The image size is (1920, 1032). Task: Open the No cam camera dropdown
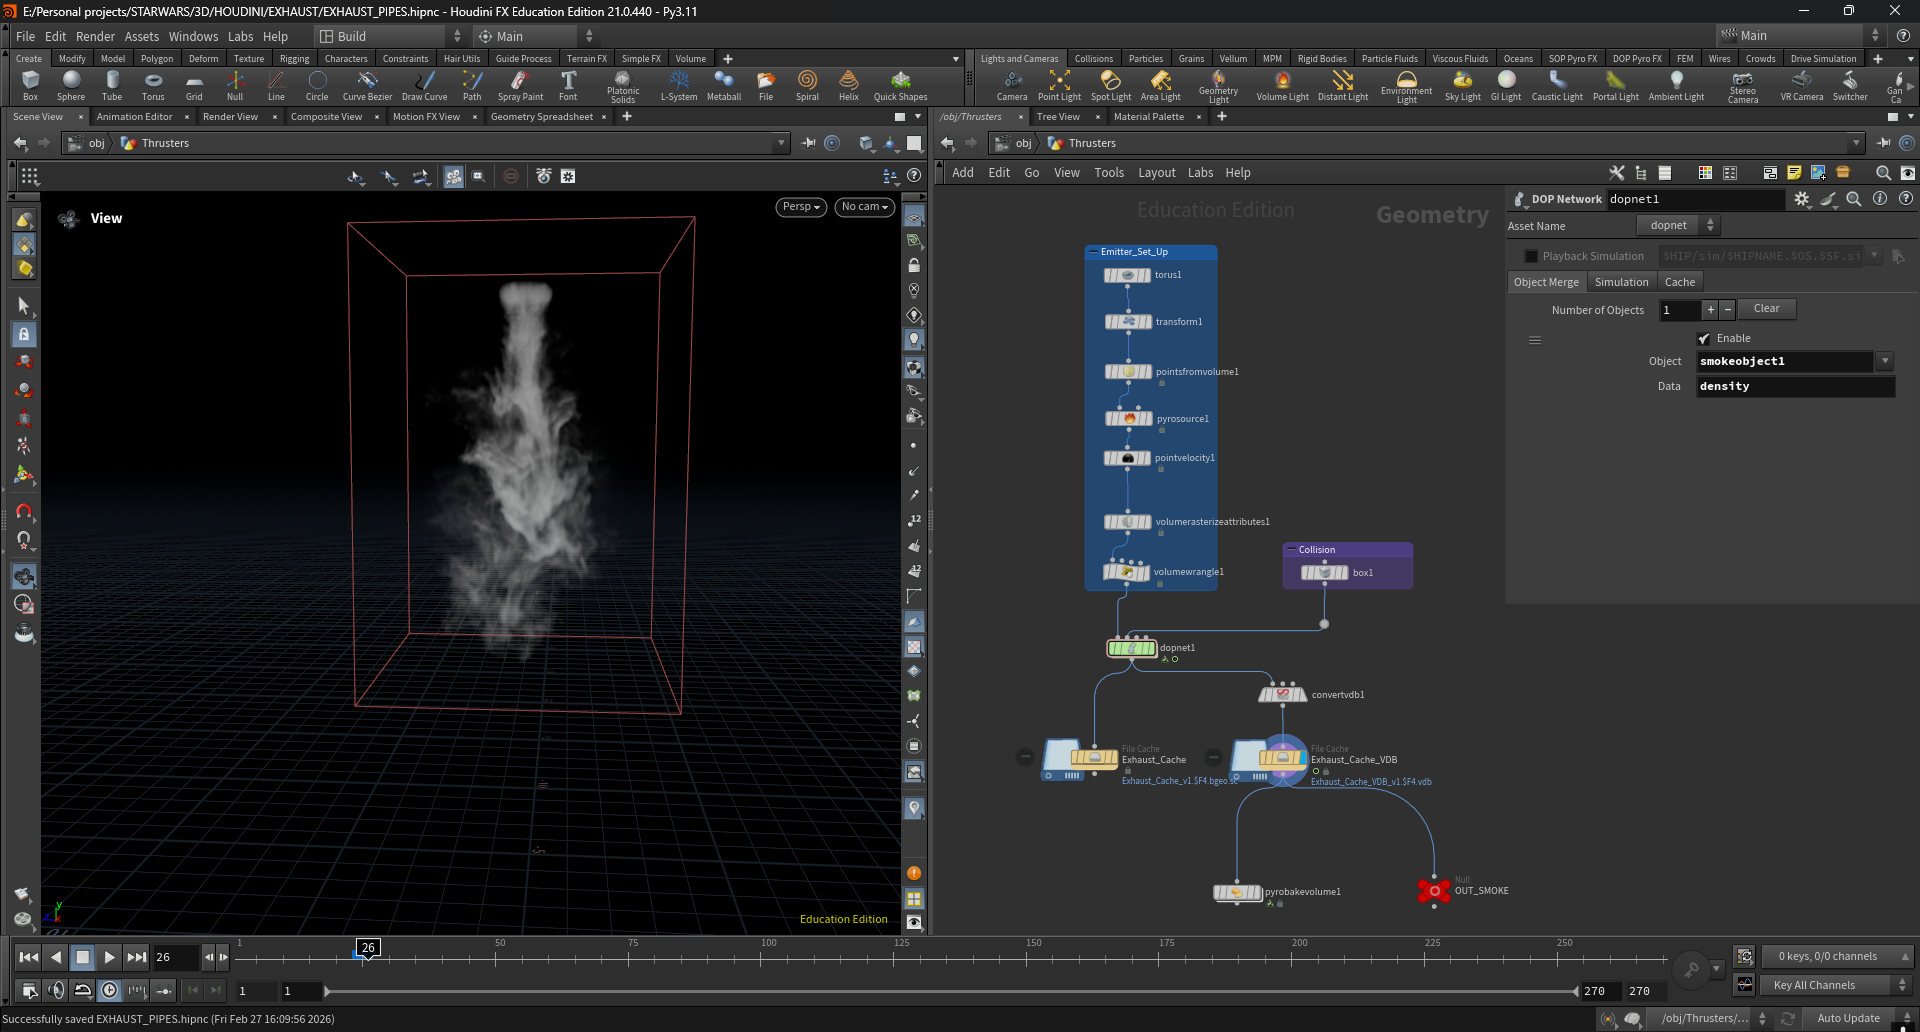[865, 207]
